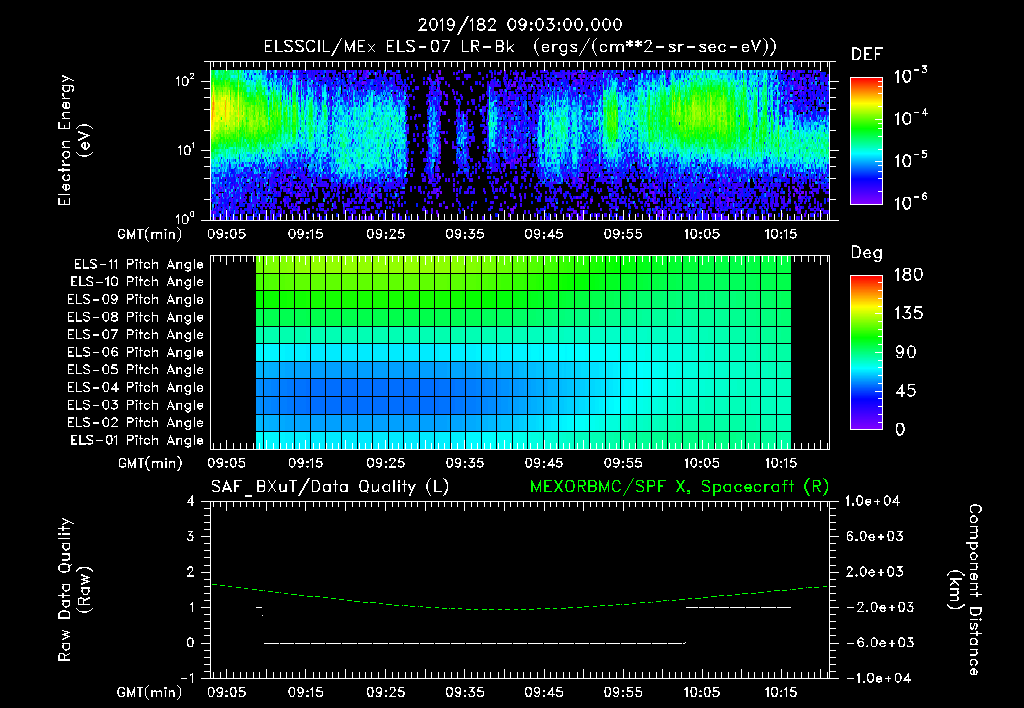Screen dimensions: 1024x708
Task: Click the 'DEF' color bar label
Action: click(x=867, y=55)
